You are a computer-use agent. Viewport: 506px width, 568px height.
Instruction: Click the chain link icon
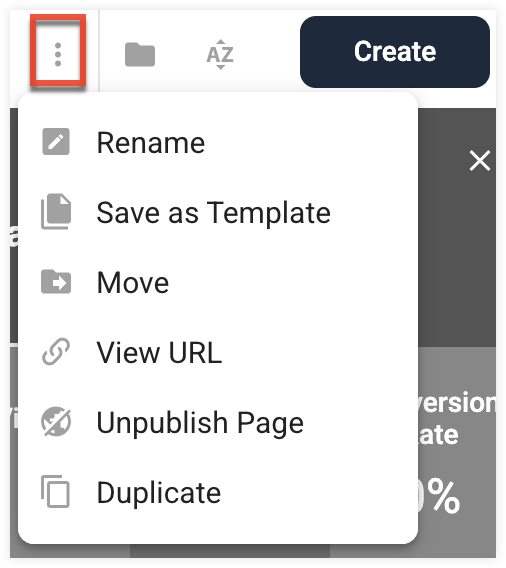tap(56, 351)
